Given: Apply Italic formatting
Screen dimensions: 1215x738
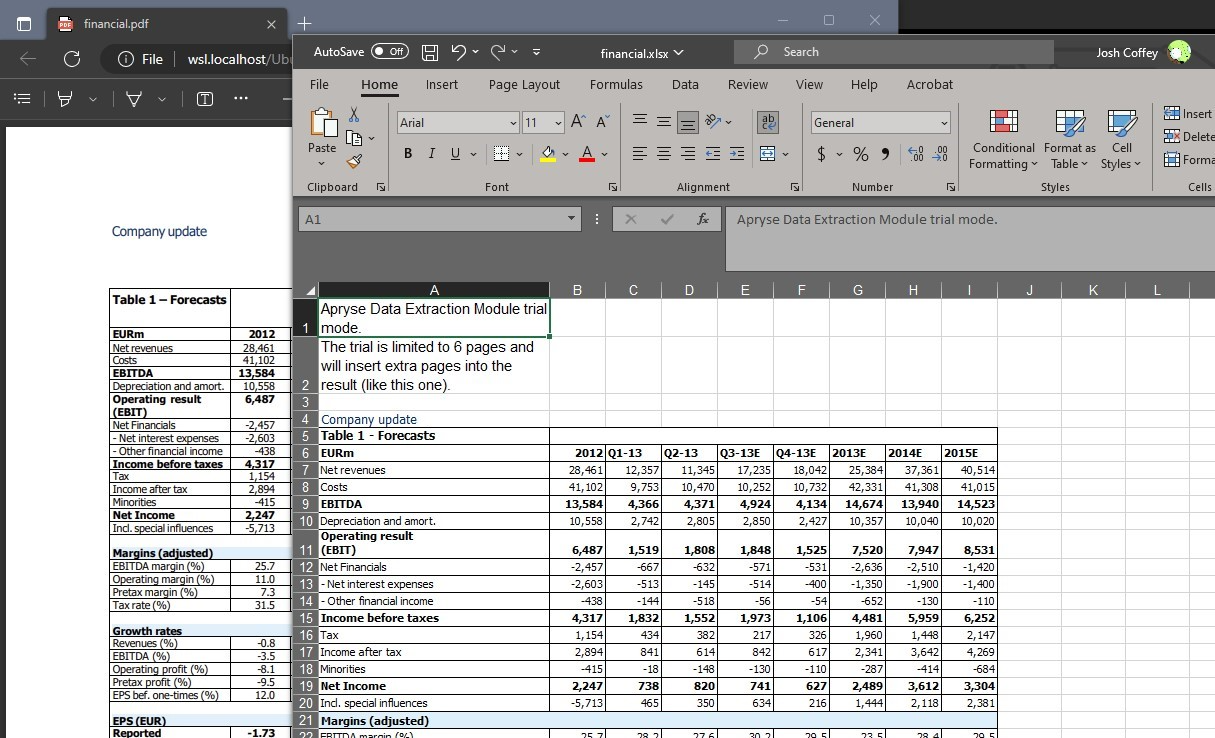Looking at the screenshot, I should (431, 154).
